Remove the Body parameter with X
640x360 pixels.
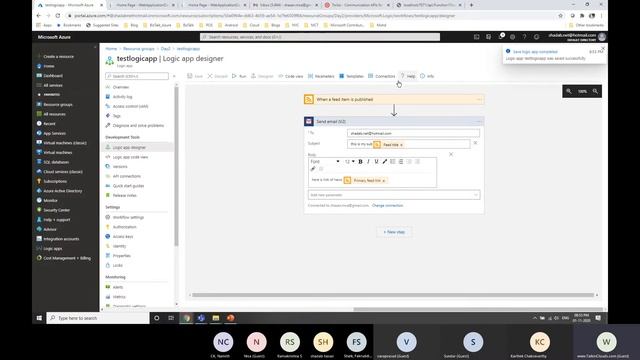click(451, 154)
